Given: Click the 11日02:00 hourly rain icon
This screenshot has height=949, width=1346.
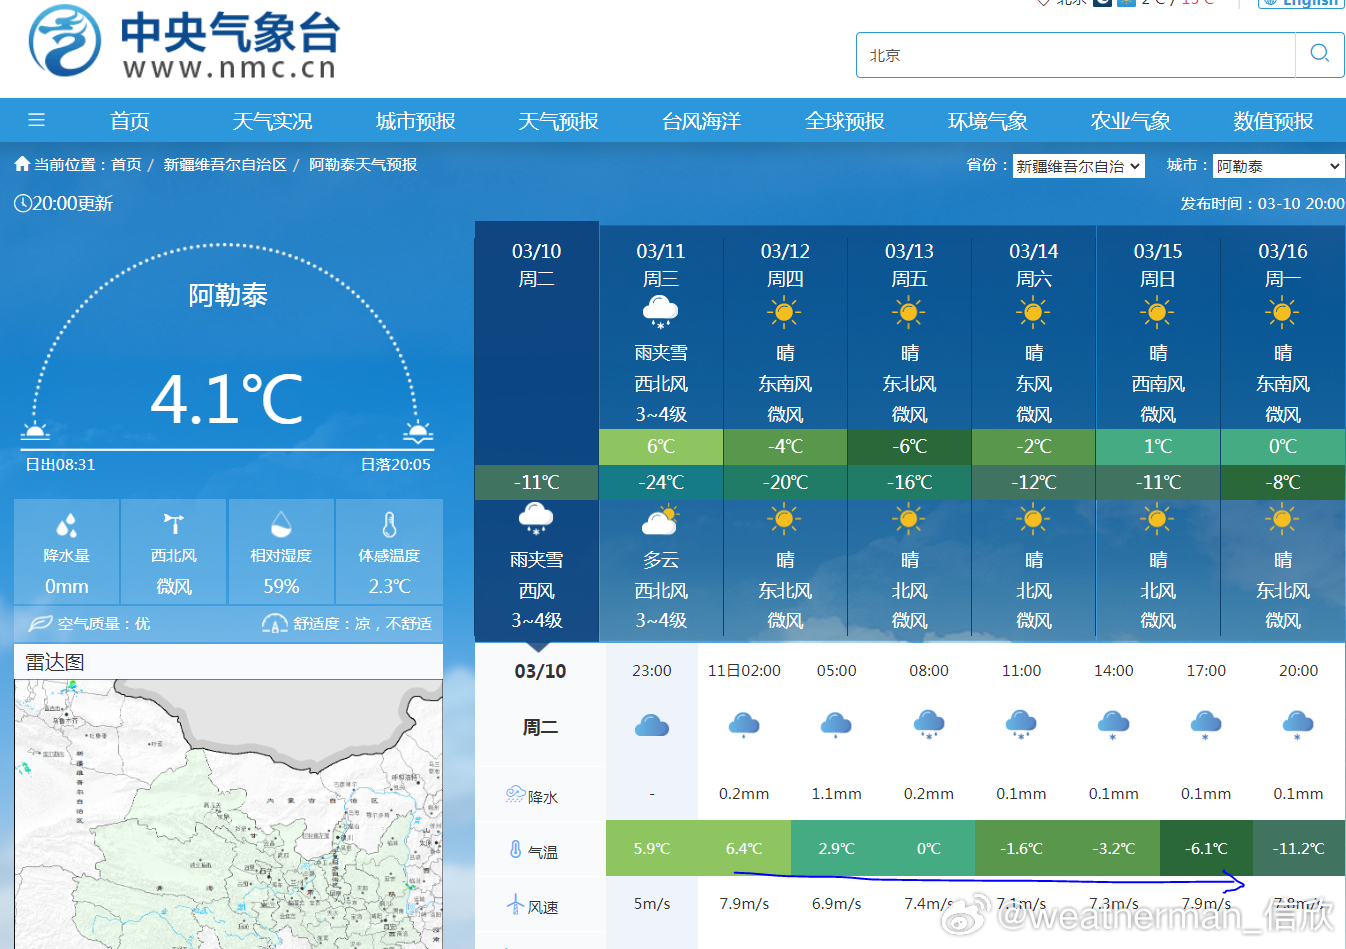Looking at the screenshot, I should 744,724.
